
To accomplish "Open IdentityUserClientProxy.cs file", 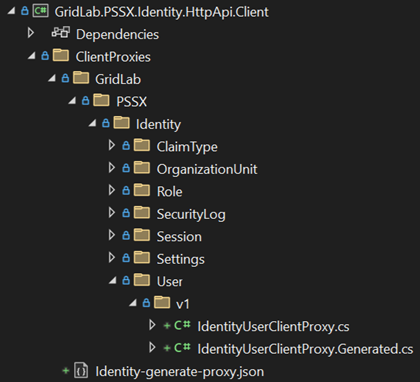I will 273,327.
